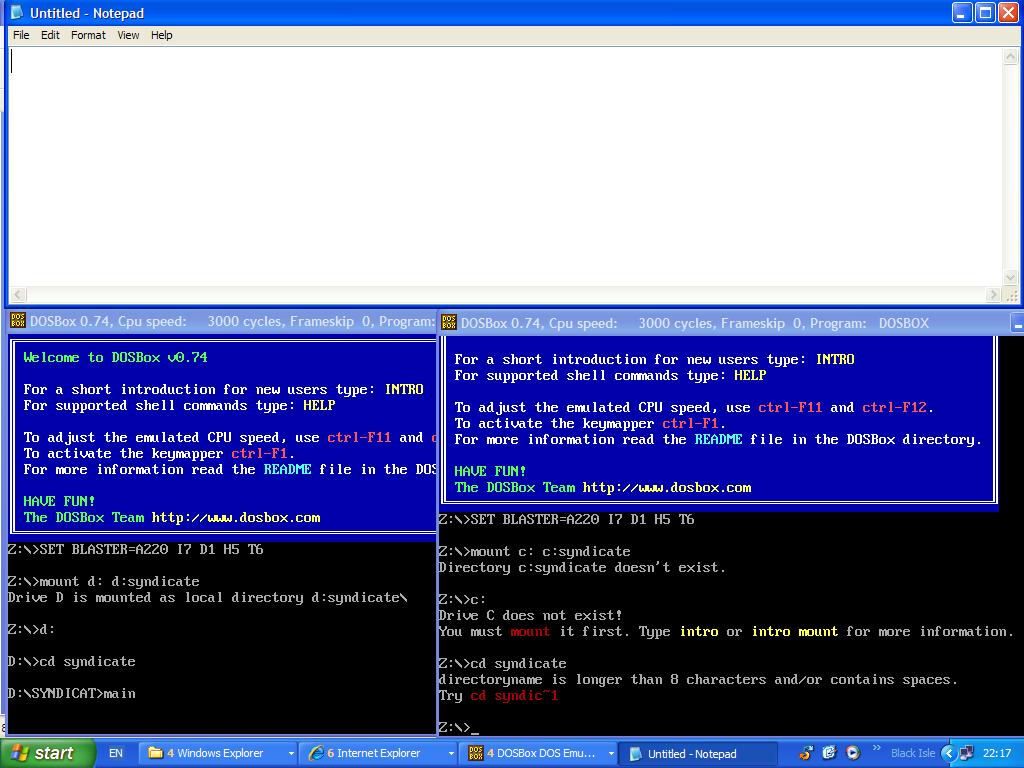1024x768 pixels.
Task: Click SET BLASTER line in left DOSBox
Action: coord(136,549)
